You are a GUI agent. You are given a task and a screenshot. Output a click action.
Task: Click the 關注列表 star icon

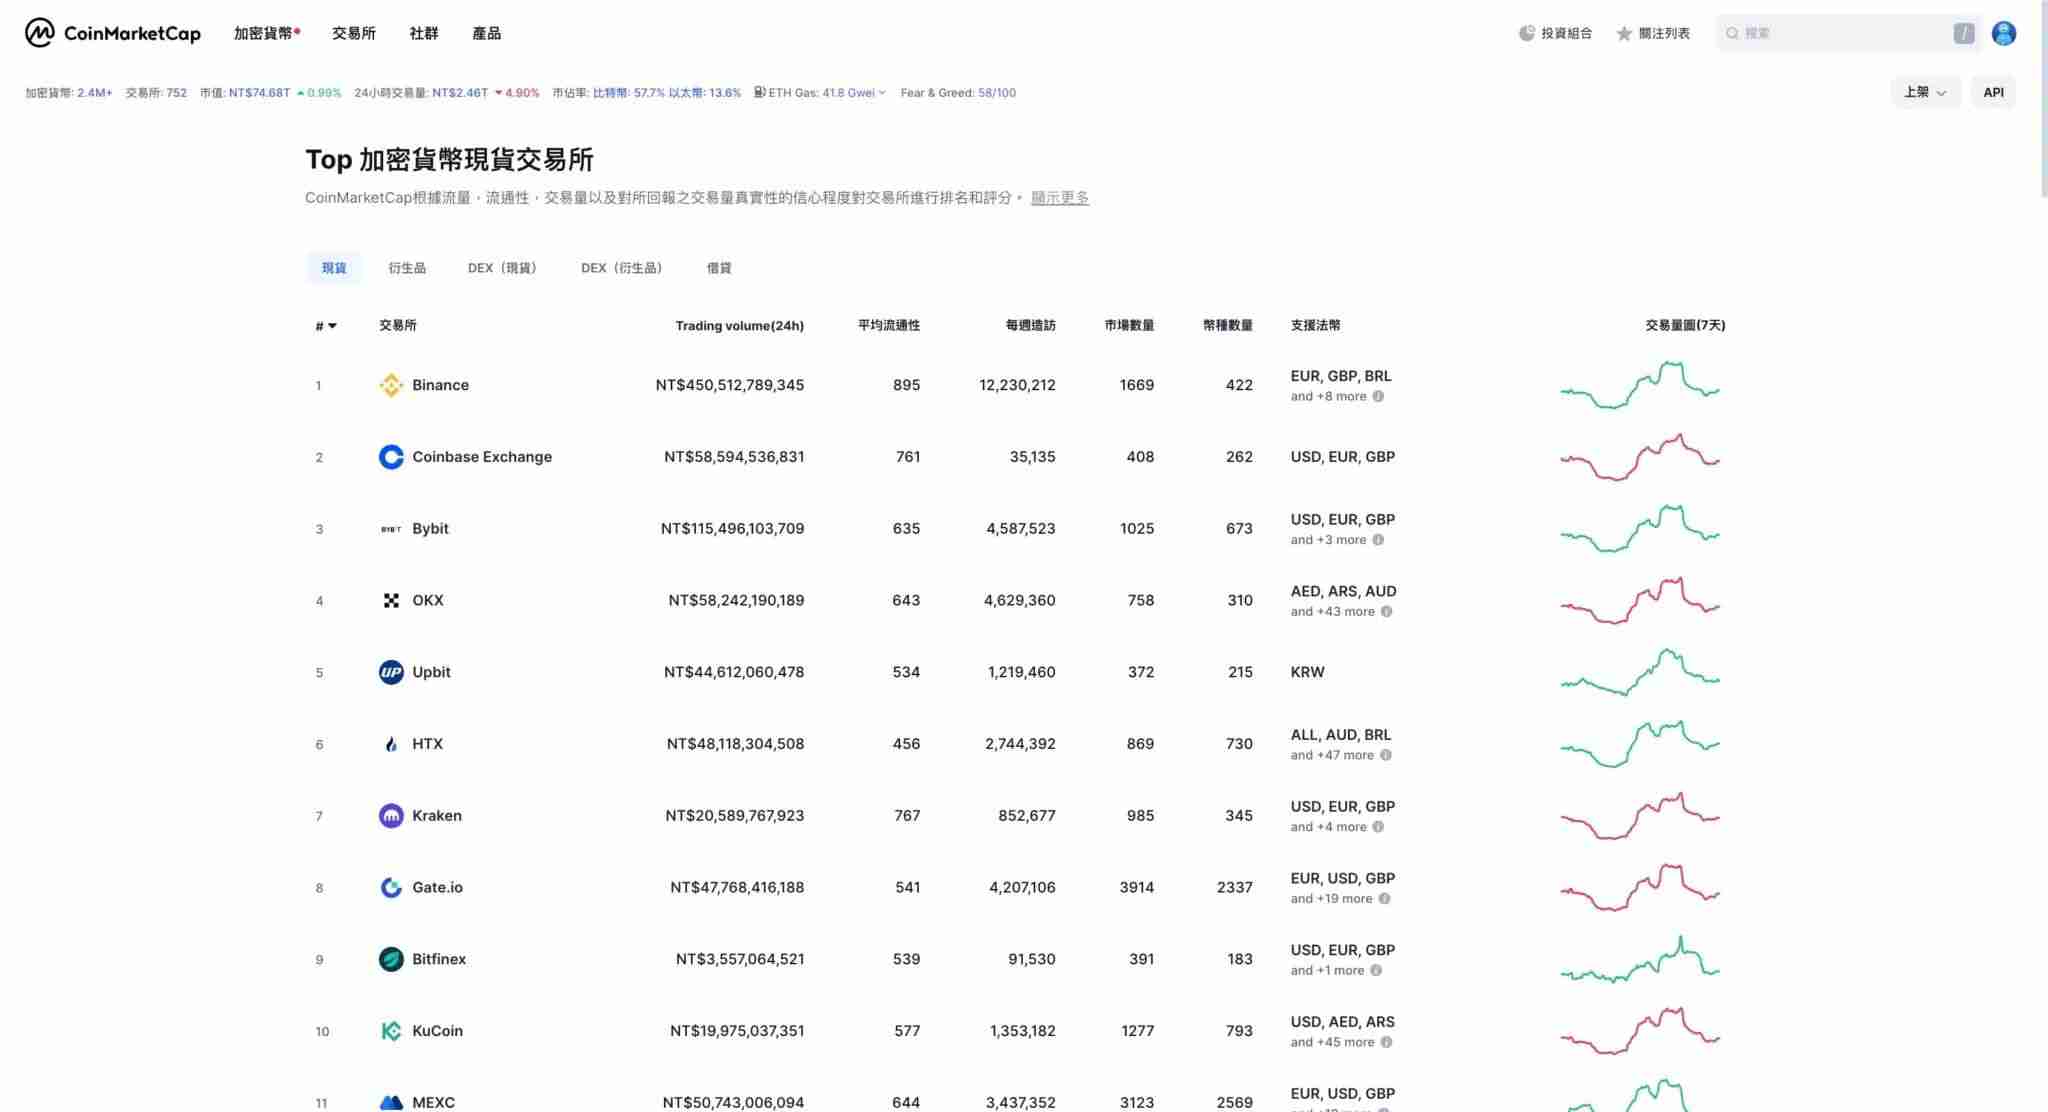pyautogui.click(x=1623, y=33)
